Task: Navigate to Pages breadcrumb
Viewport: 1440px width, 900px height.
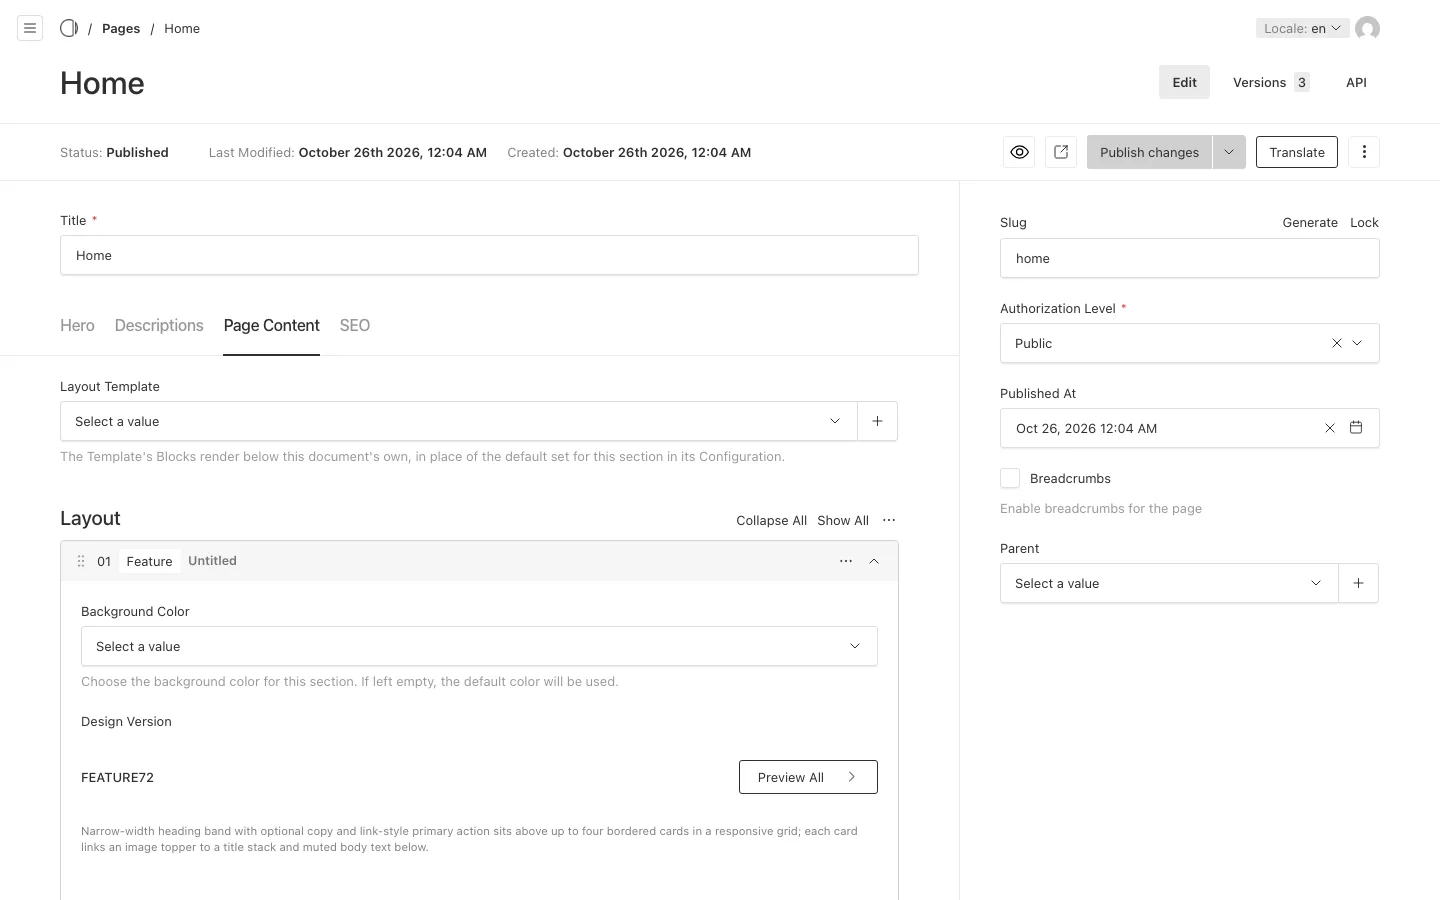Action: tap(121, 28)
